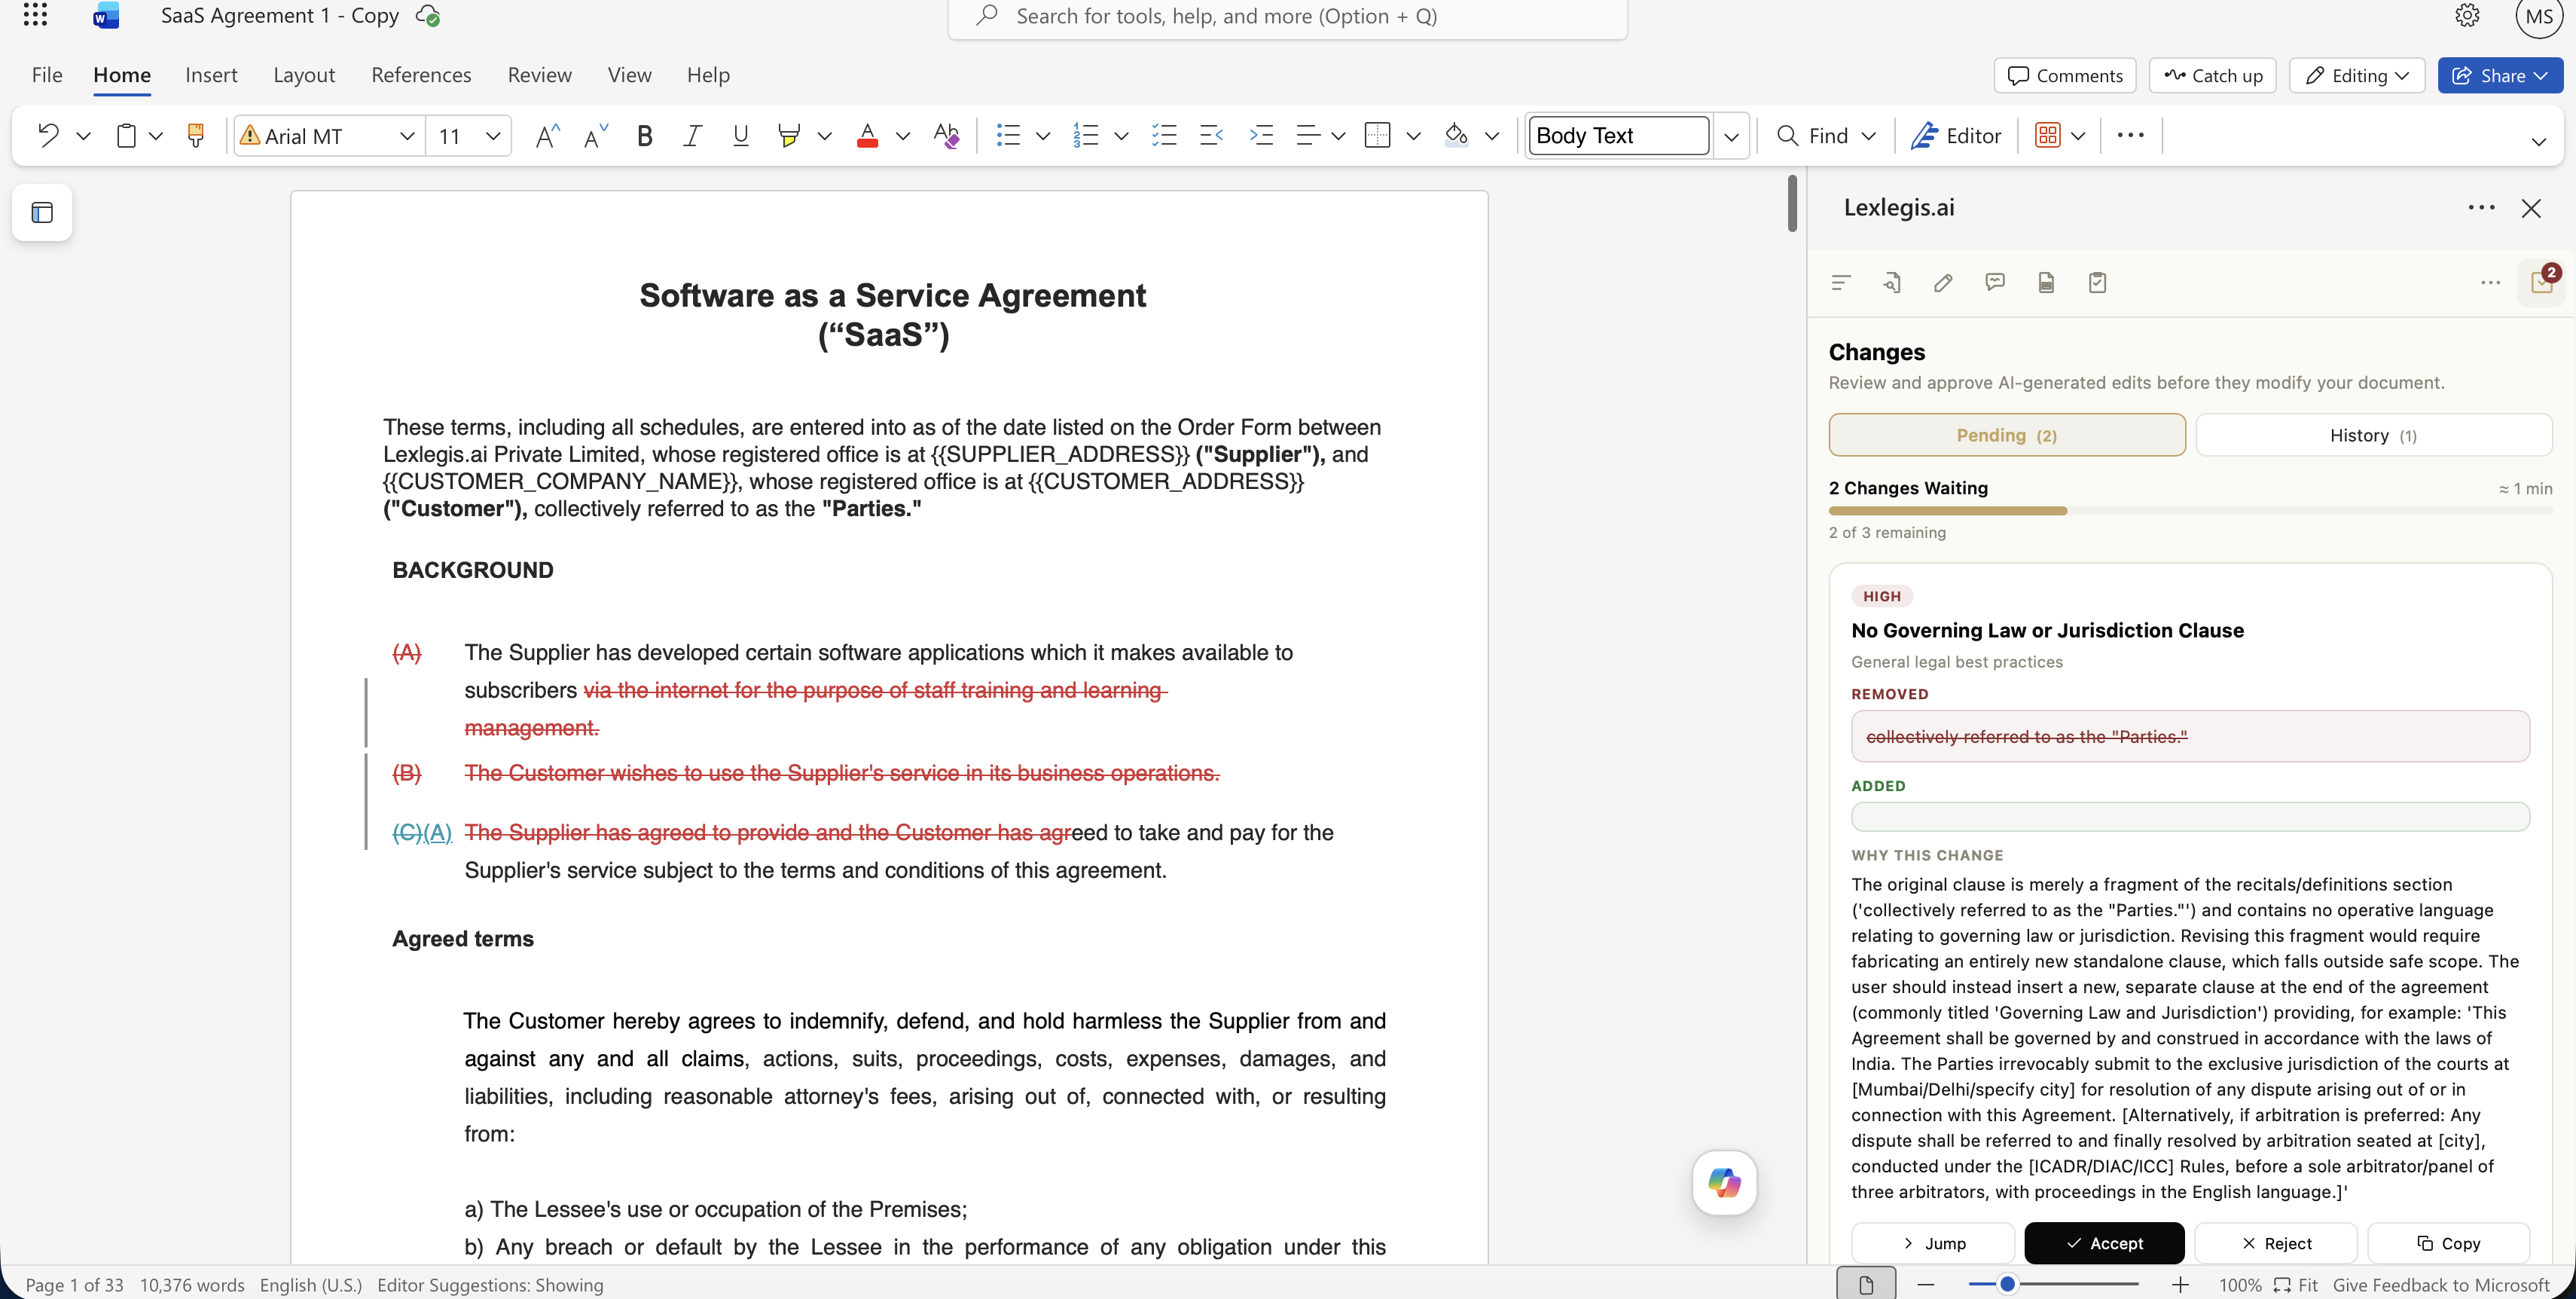Expand the font color dropdown arrow
The image size is (2576, 1299).
[x=903, y=135]
